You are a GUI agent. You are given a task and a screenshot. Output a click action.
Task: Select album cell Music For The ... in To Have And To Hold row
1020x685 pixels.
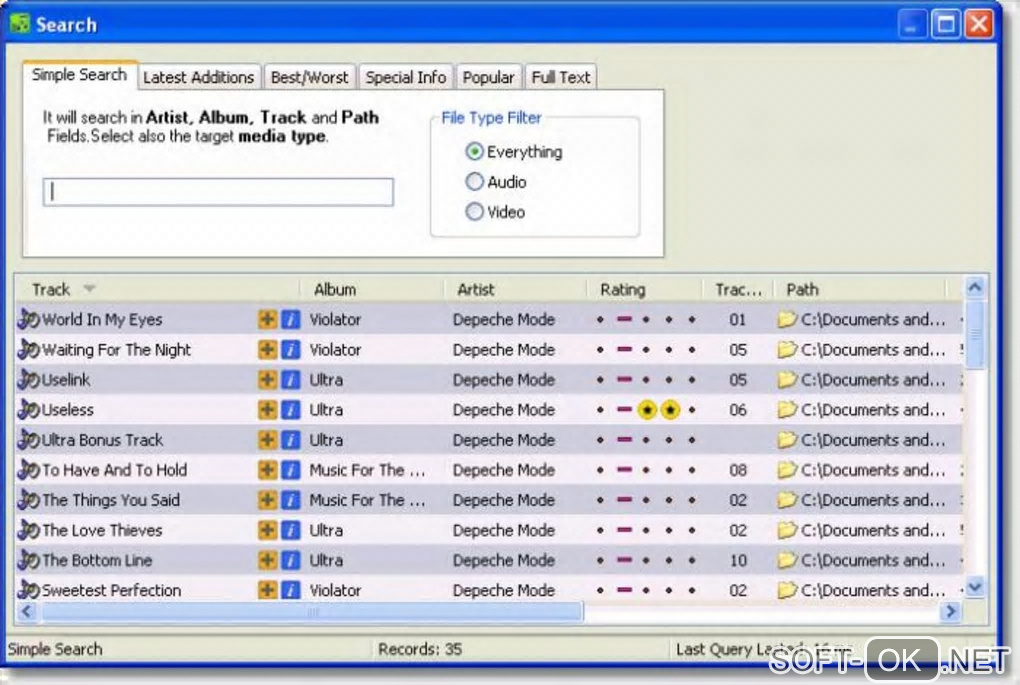(367, 470)
